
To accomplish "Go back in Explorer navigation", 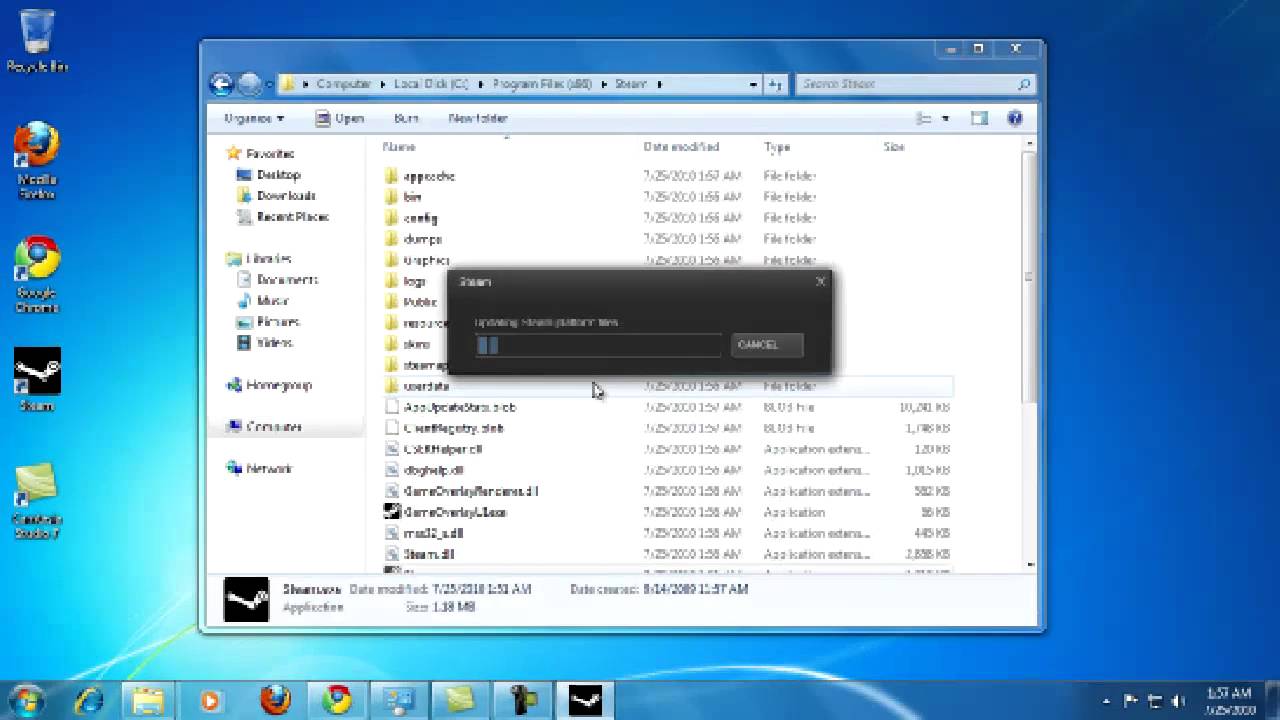I will click(222, 84).
